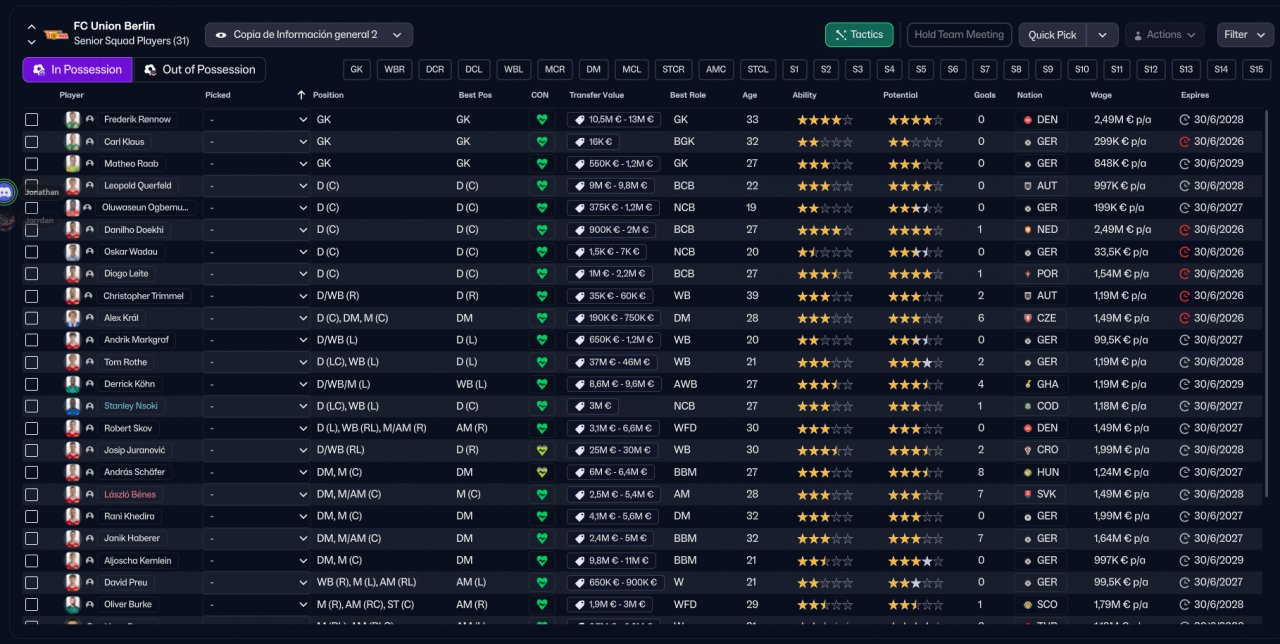Check the box next to Rani Khedira

click(x=32, y=516)
